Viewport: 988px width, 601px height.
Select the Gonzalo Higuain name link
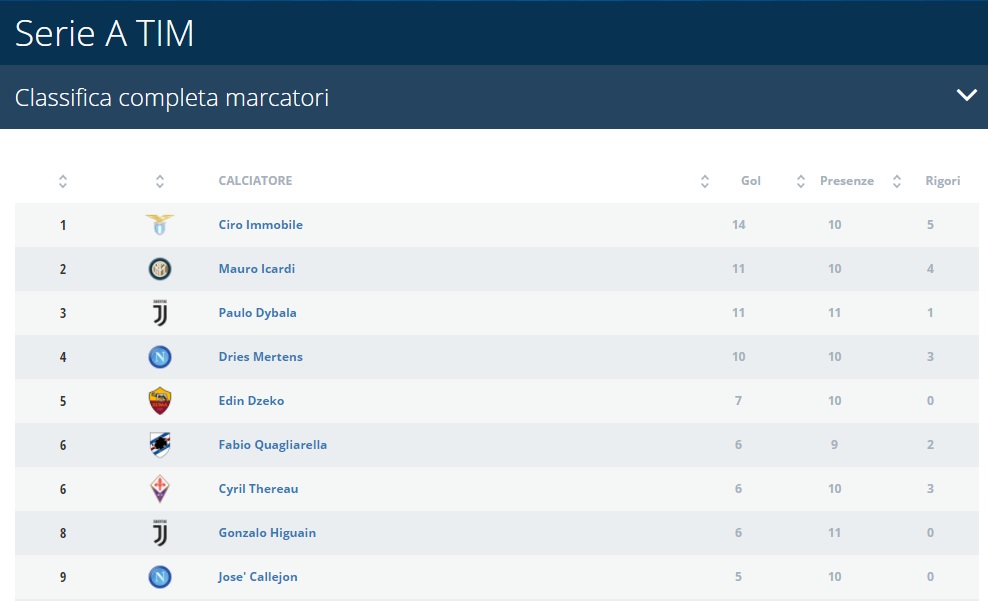pos(267,533)
